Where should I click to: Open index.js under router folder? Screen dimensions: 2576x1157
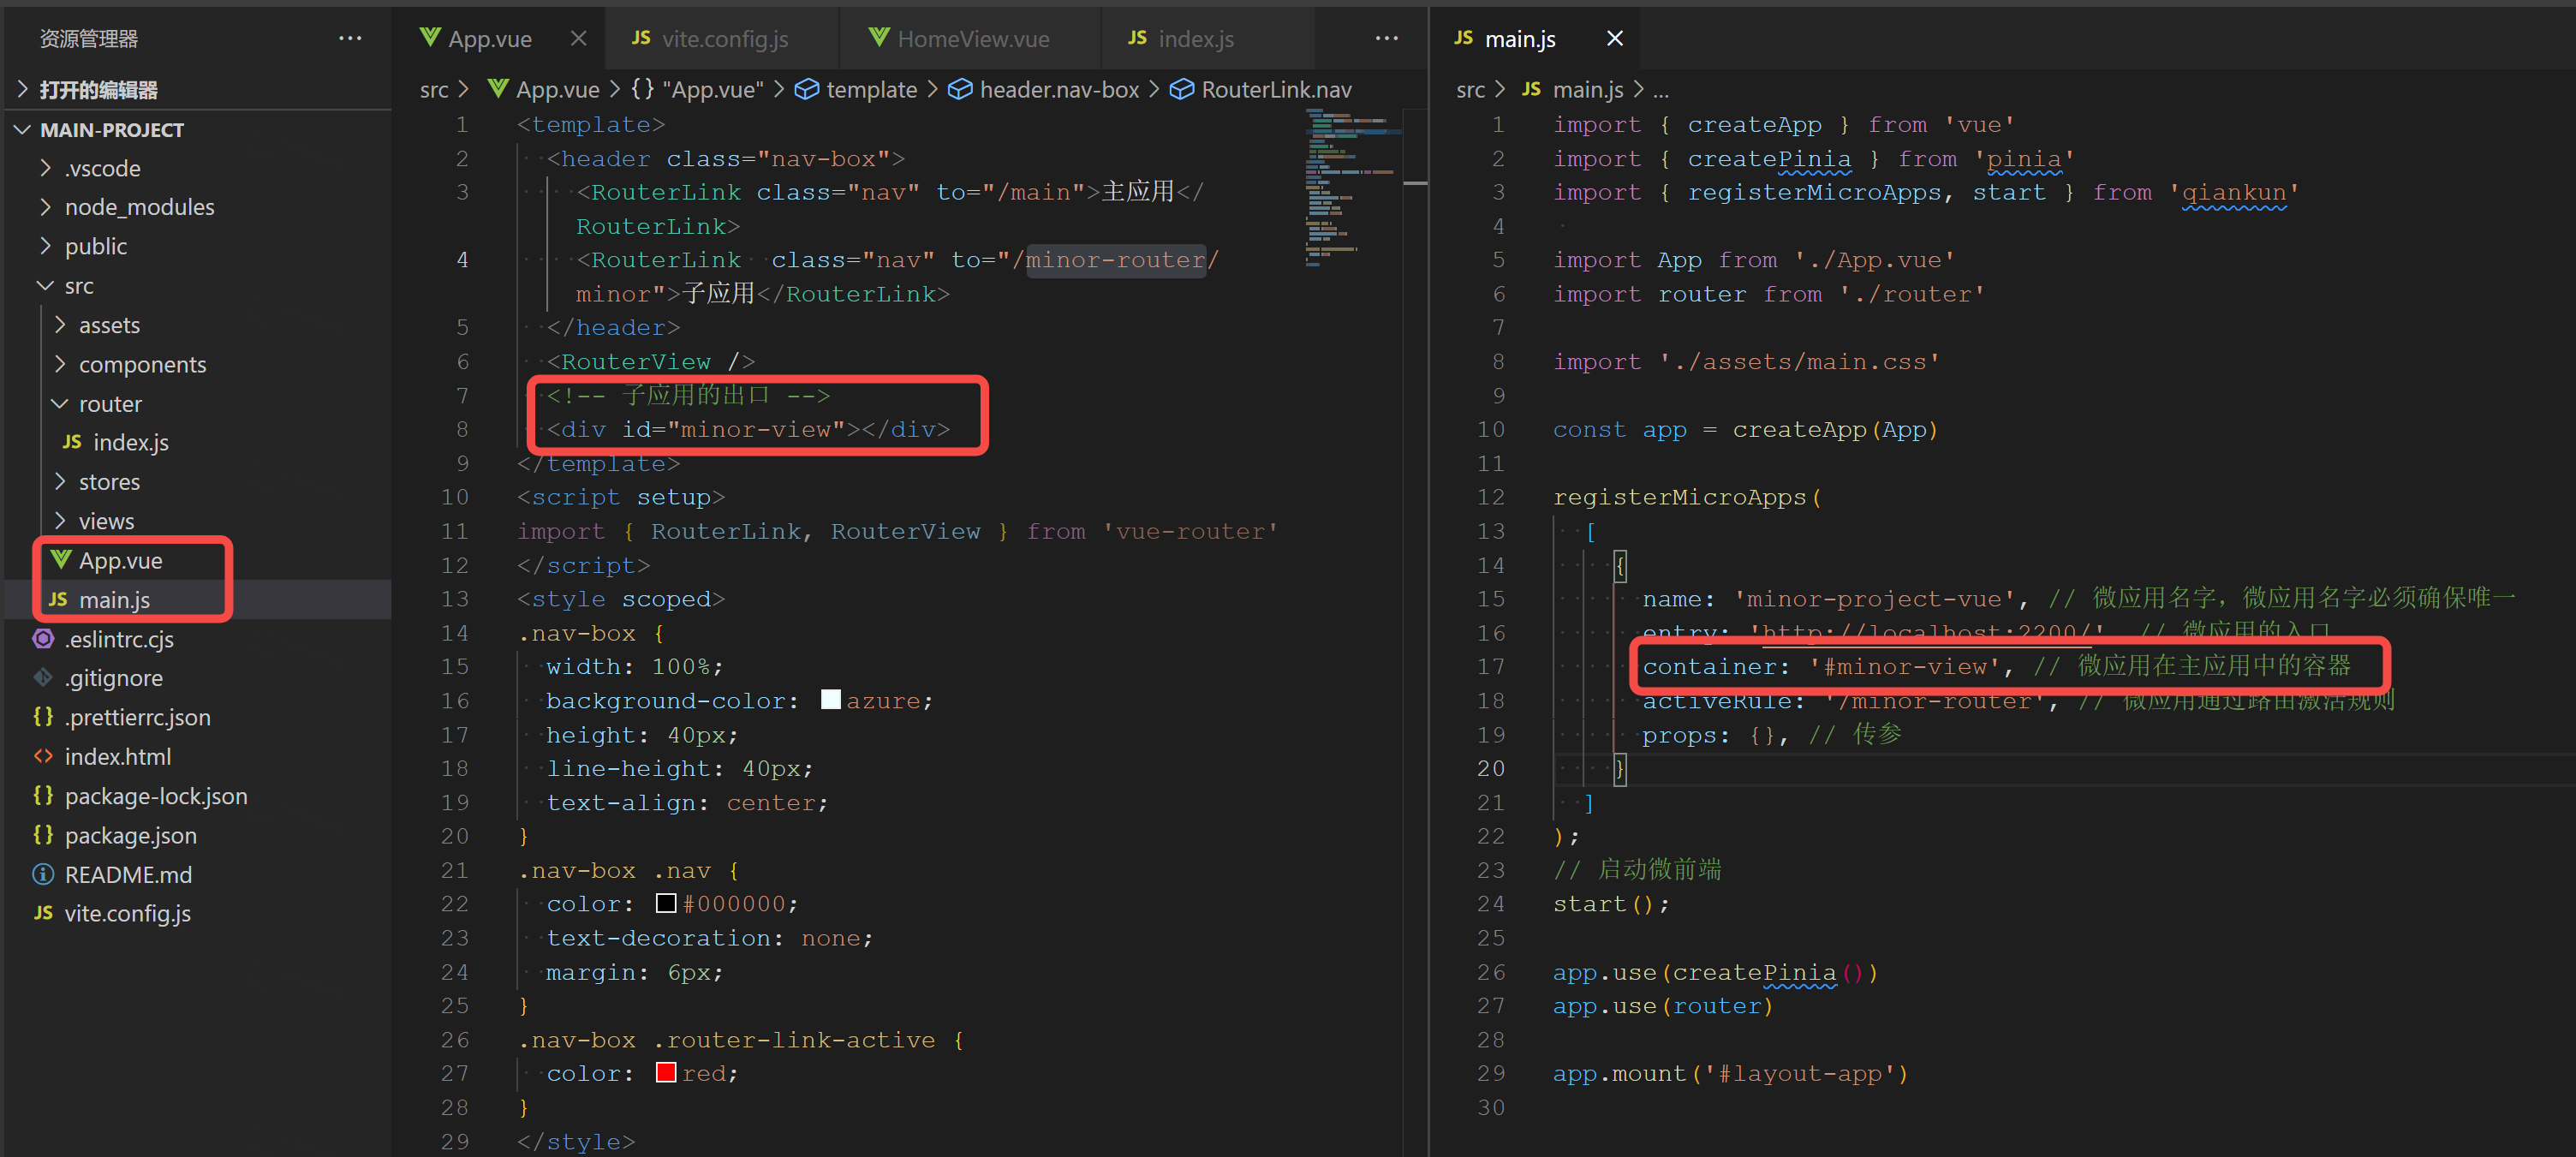(198, 442)
